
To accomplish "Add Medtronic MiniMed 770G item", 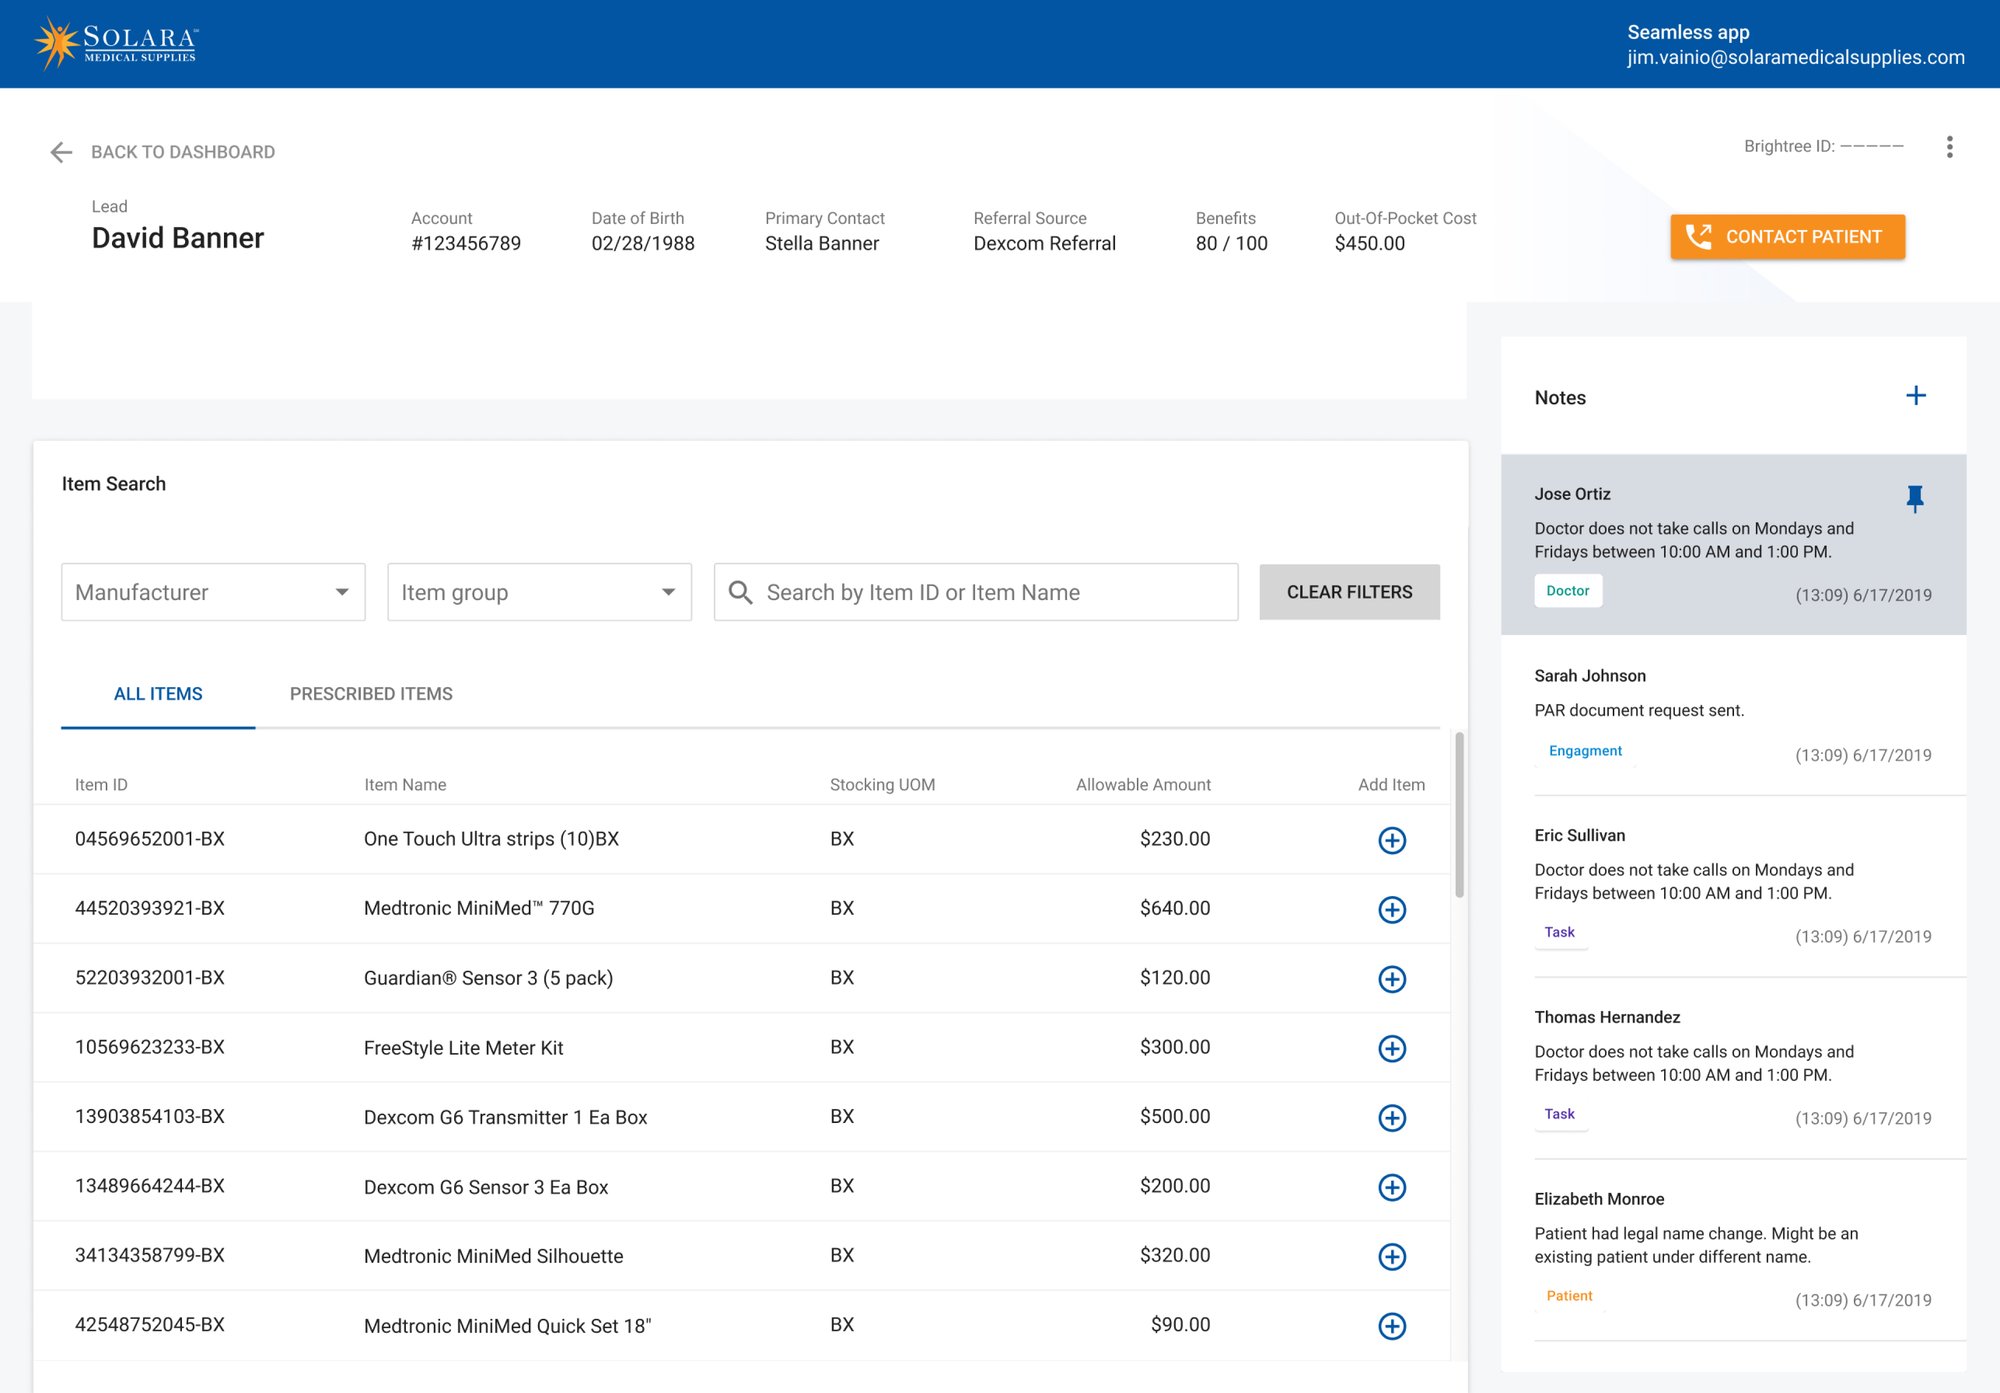I will click(1392, 909).
